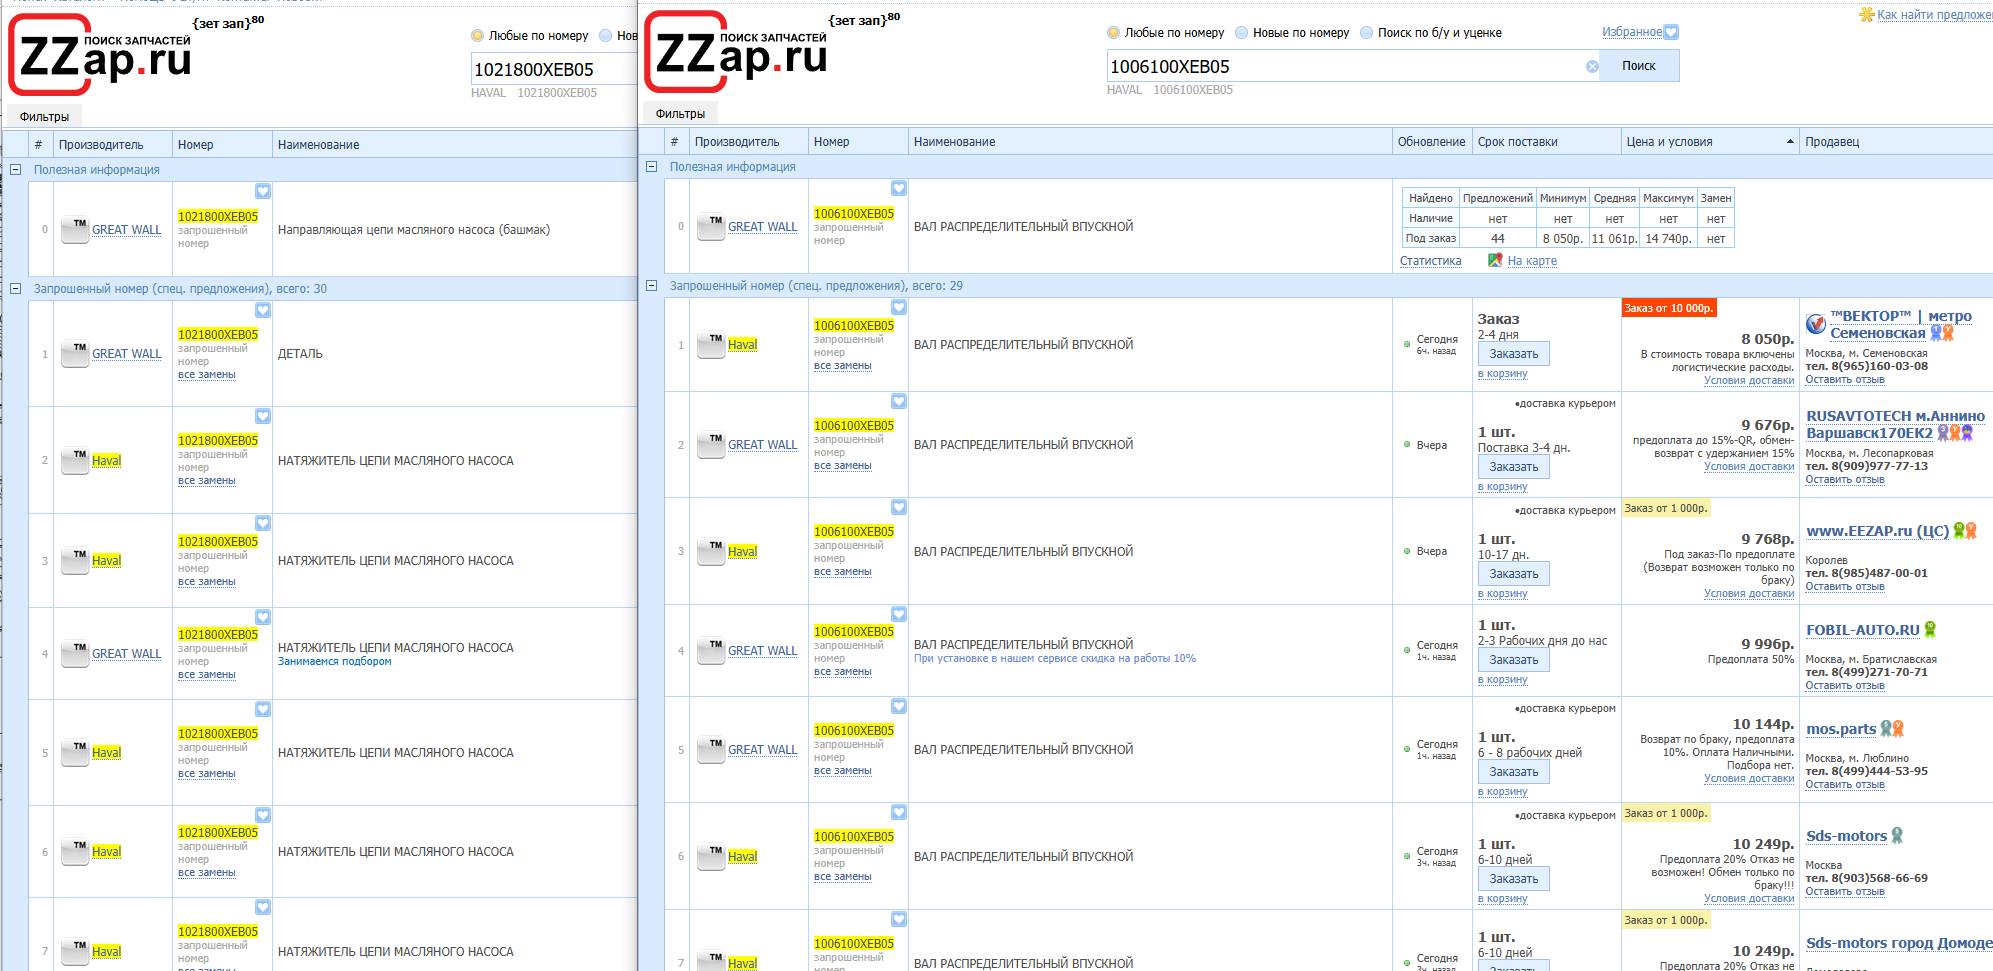The height and width of the screenshot is (971, 1993).
Task: Click bookmark icon in left window row 3
Action: 263,523
